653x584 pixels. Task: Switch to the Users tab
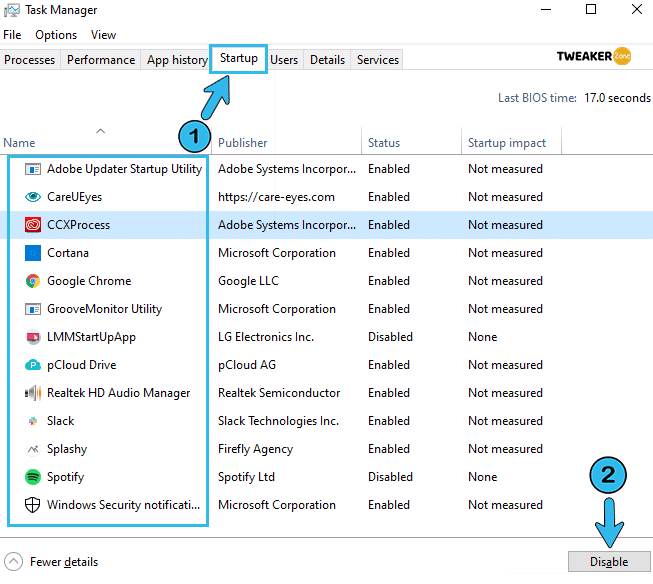[x=284, y=60]
